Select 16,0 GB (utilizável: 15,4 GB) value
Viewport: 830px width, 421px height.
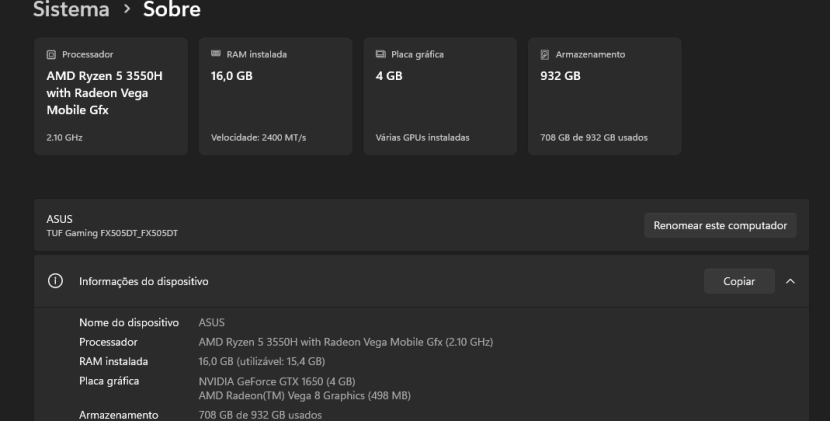pos(261,362)
